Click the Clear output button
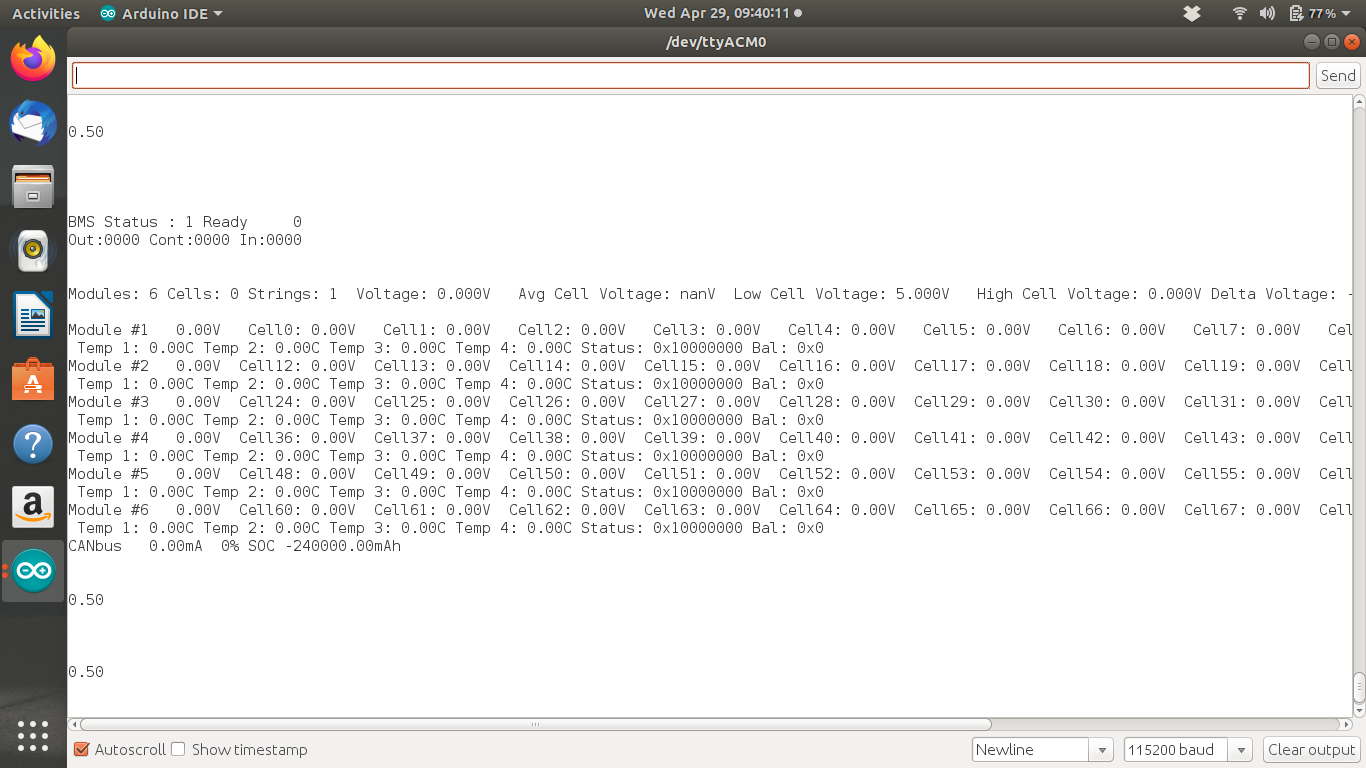The image size is (1366, 768). 1311,750
